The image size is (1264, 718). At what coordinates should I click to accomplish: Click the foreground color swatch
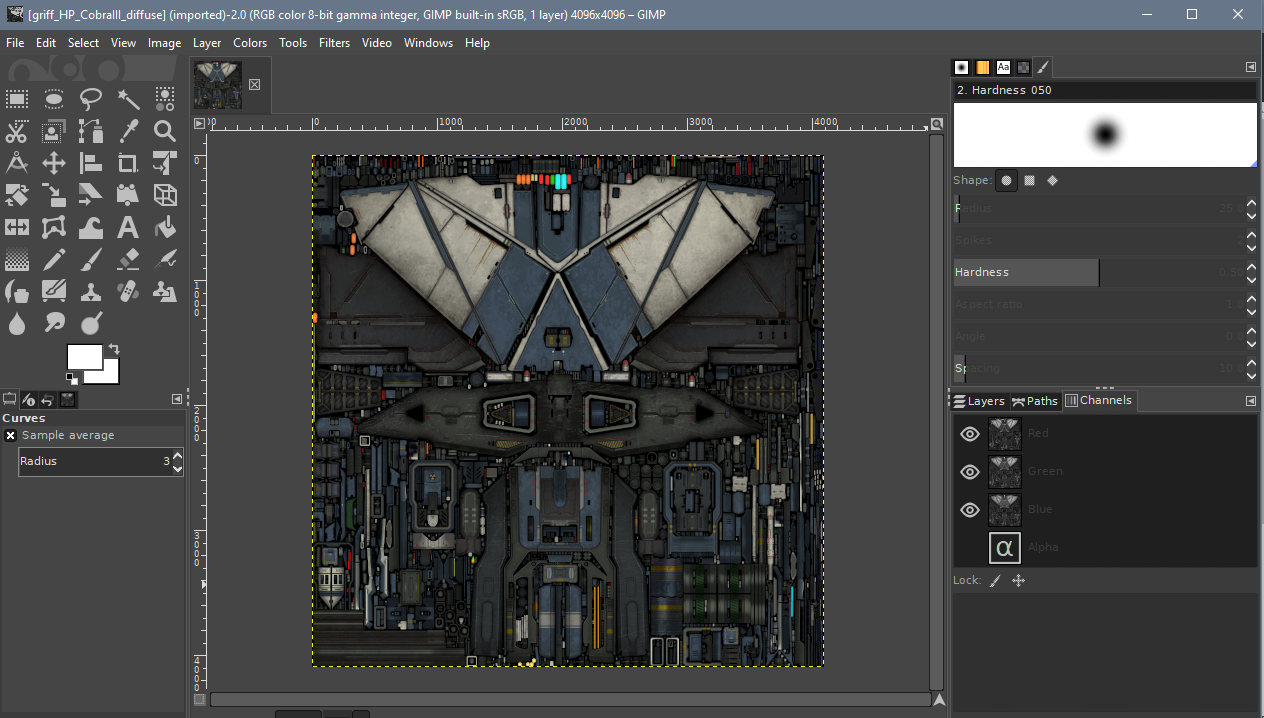84,356
